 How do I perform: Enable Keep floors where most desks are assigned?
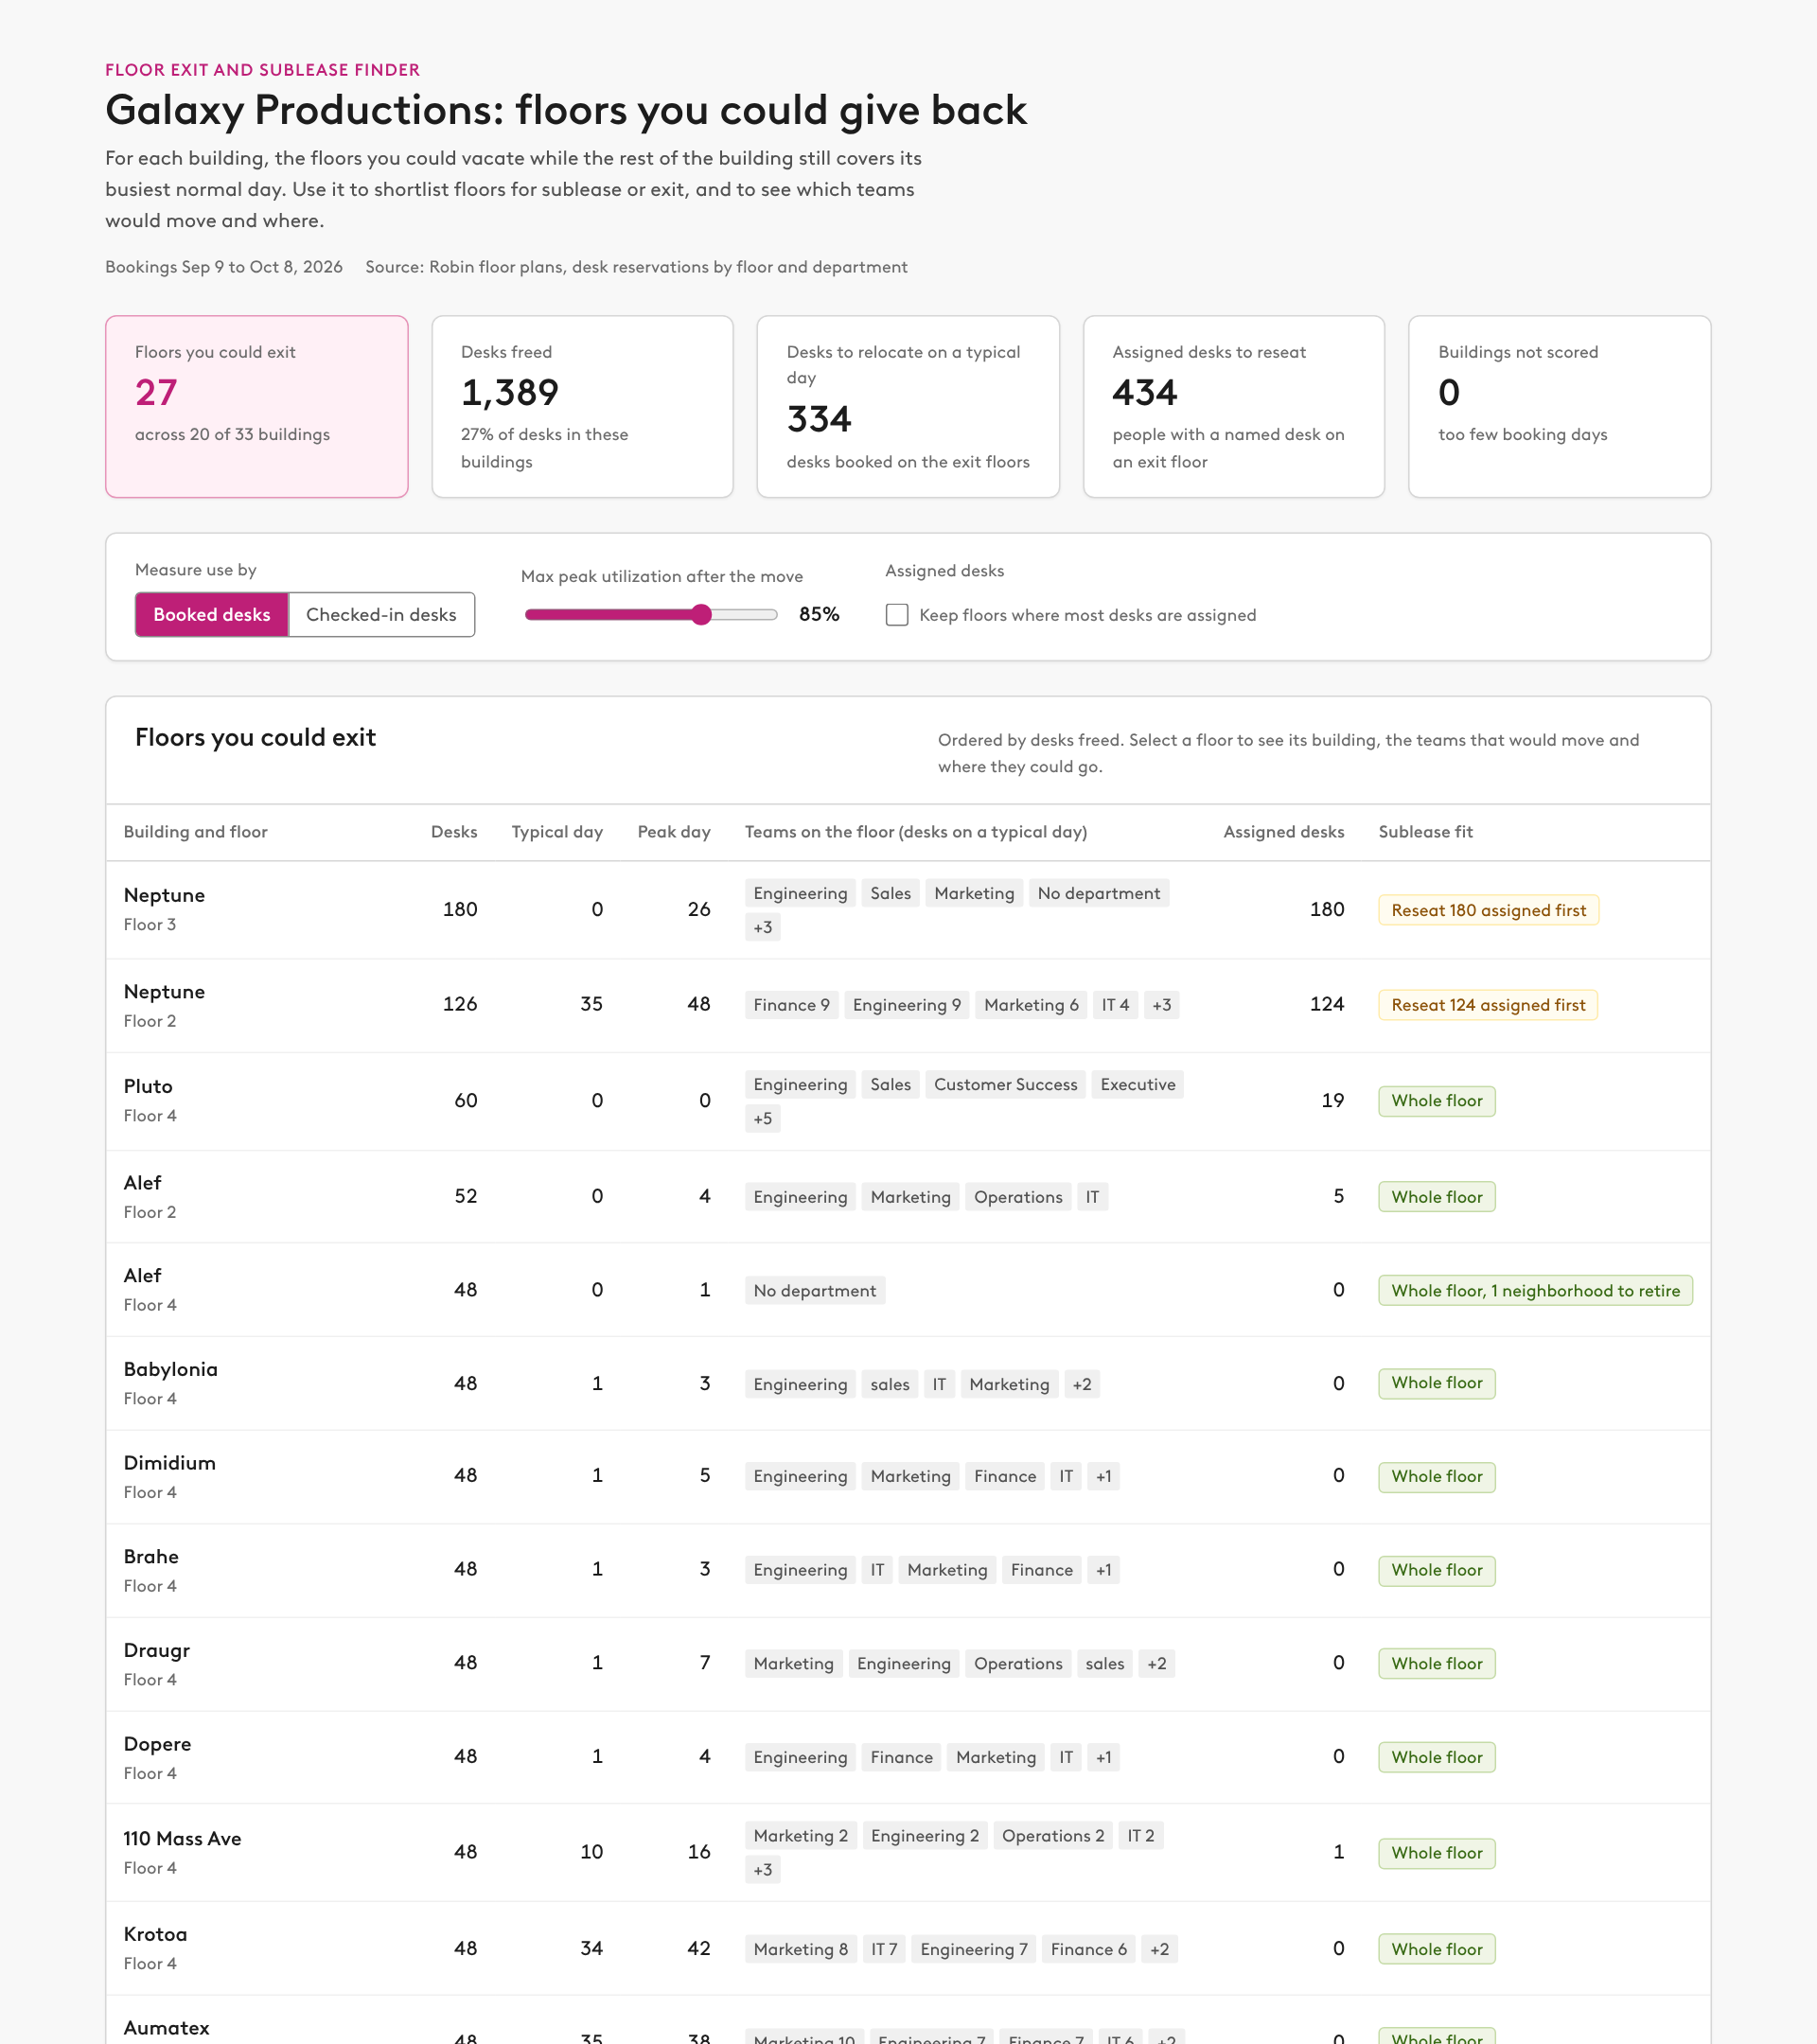coord(897,615)
